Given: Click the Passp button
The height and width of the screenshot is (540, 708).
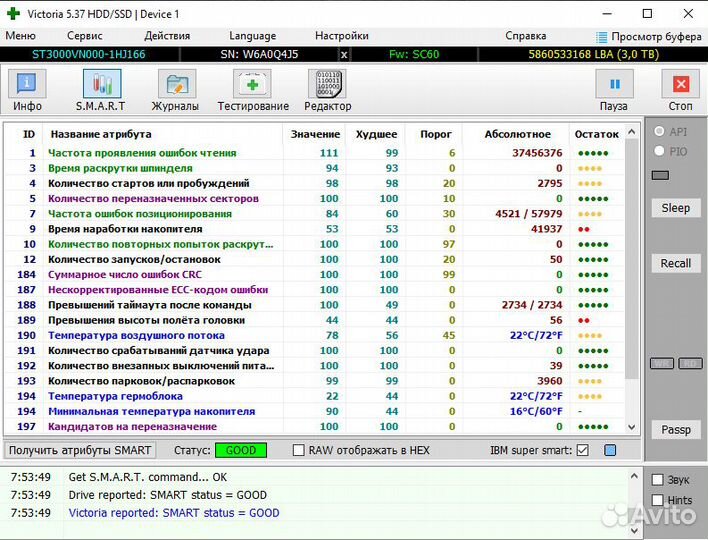Looking at the screenshot, I should [675, 429].
